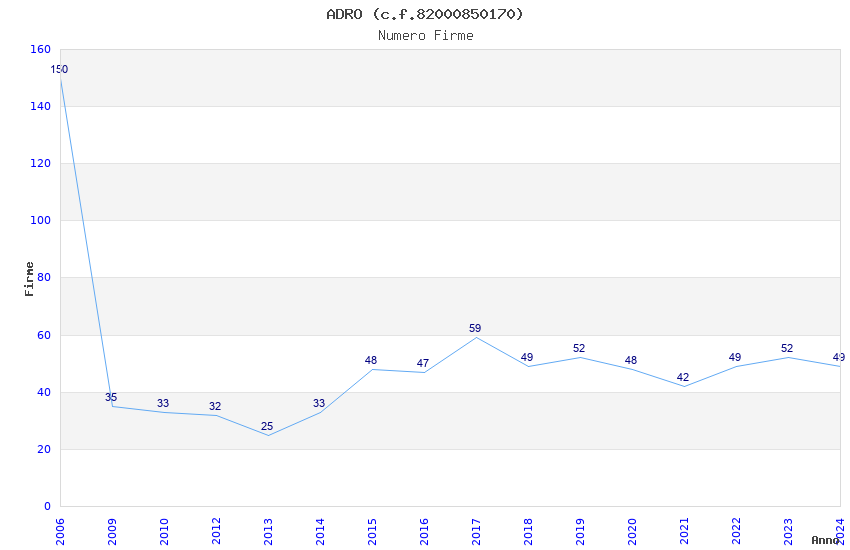This screenshot has height=550, width=850.
Task: Click the x-axis year label 2010
Action: coord(164,532)
